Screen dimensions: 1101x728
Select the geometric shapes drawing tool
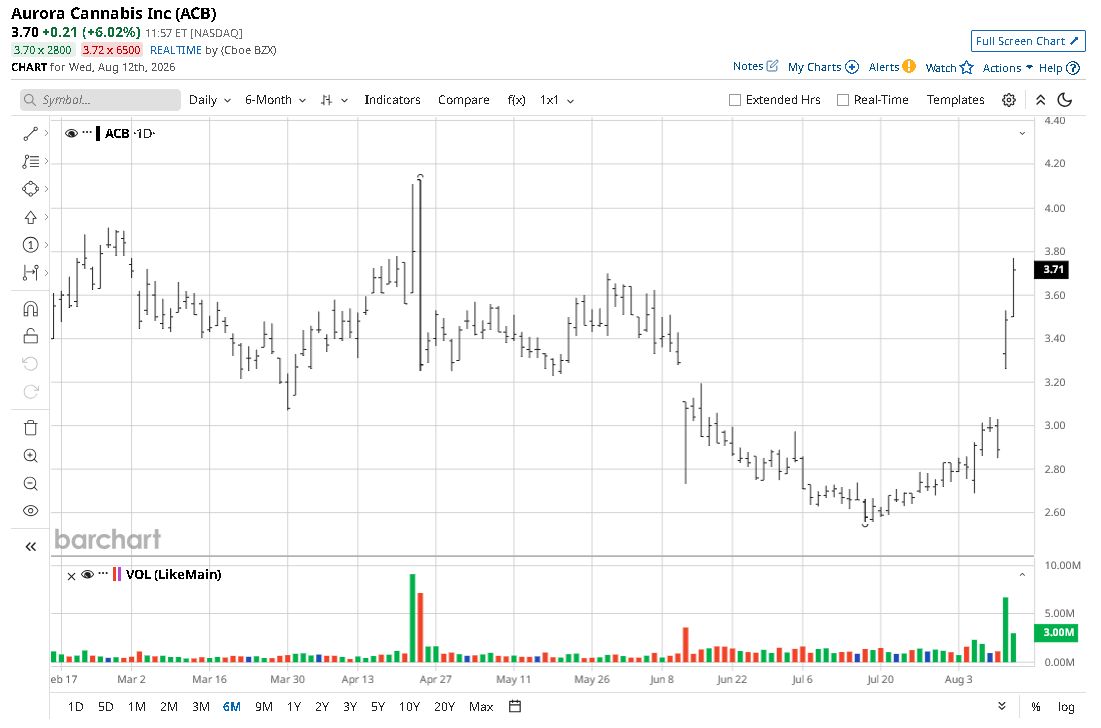click(30, 189)
